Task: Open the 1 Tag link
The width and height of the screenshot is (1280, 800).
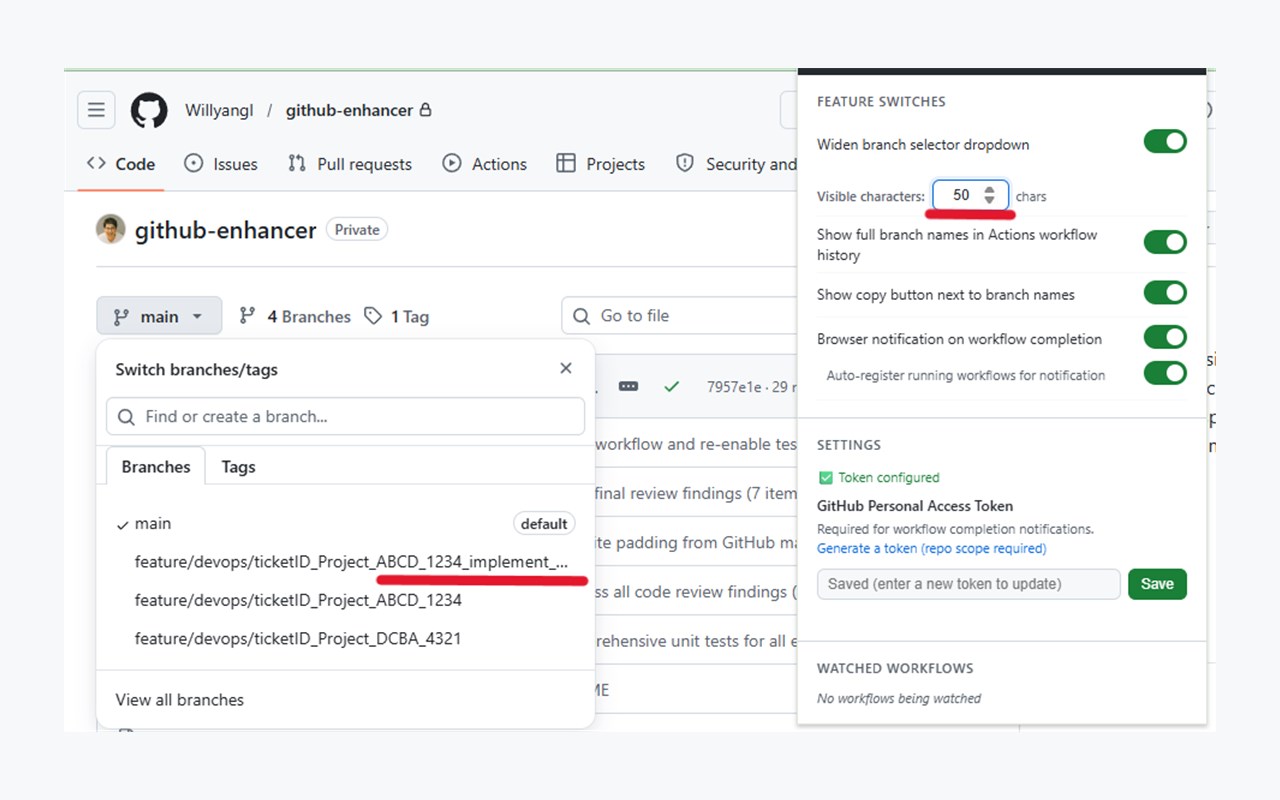Action: click(397, 316)
